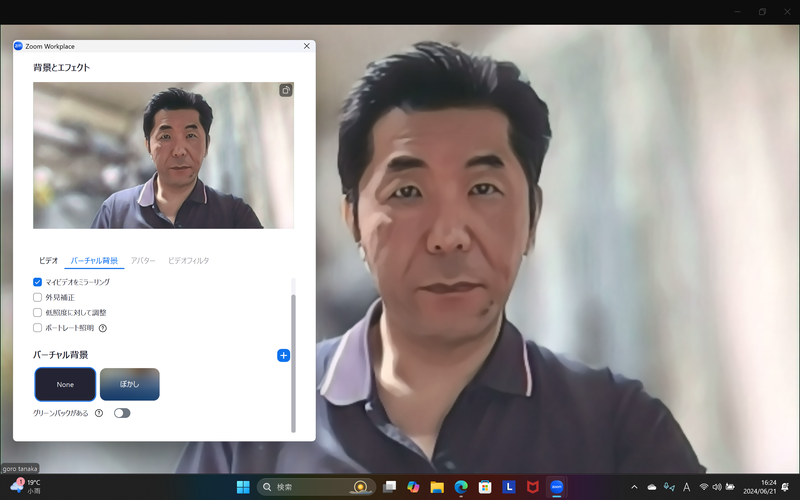This screenshot has height=500, width=800.
Task: Select the None virtual background
Action: coord(65,384)
